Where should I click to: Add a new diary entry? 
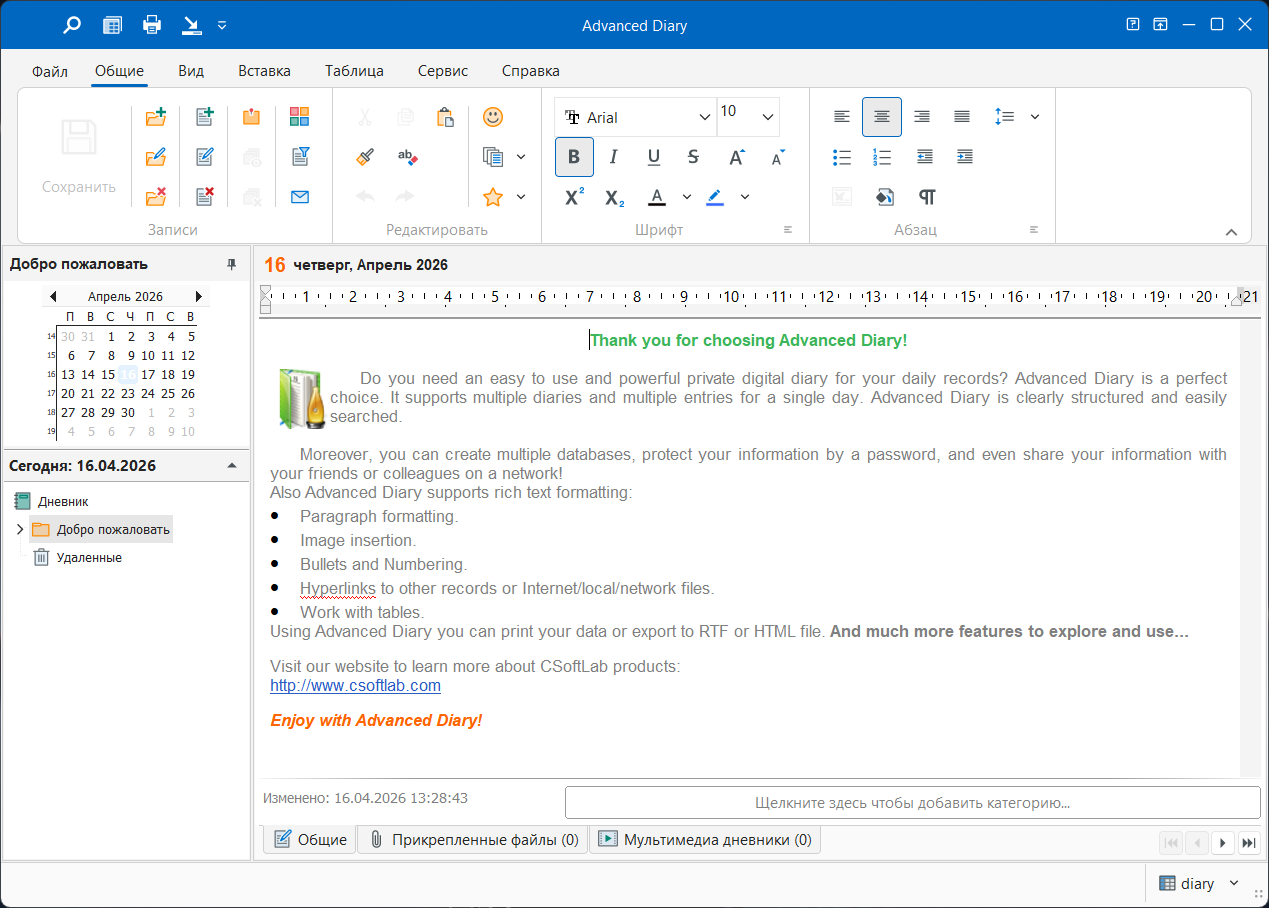204,117
